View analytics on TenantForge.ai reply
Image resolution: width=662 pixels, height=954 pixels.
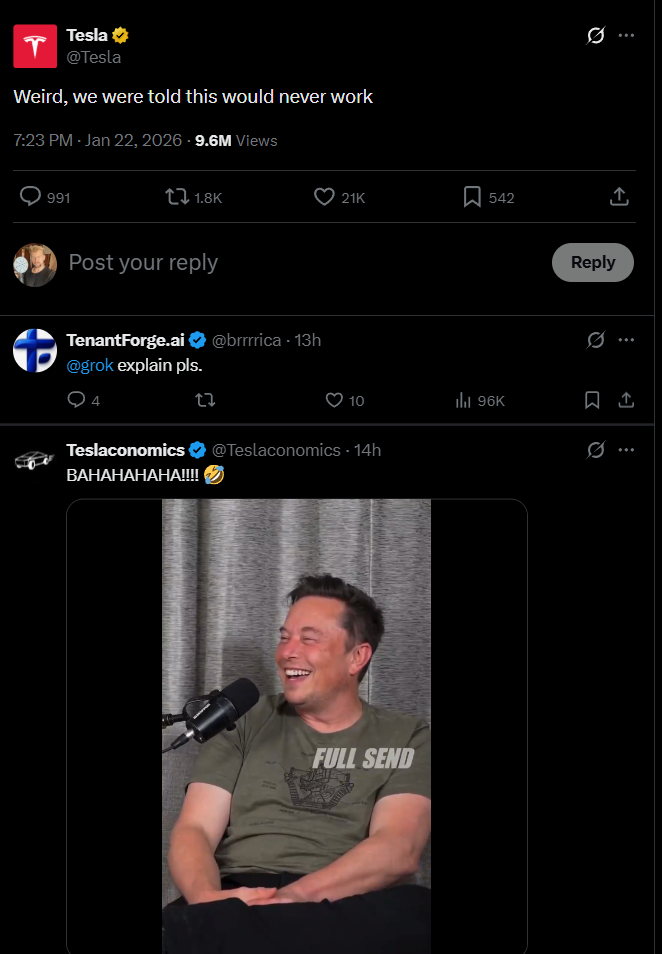[464, 400]
